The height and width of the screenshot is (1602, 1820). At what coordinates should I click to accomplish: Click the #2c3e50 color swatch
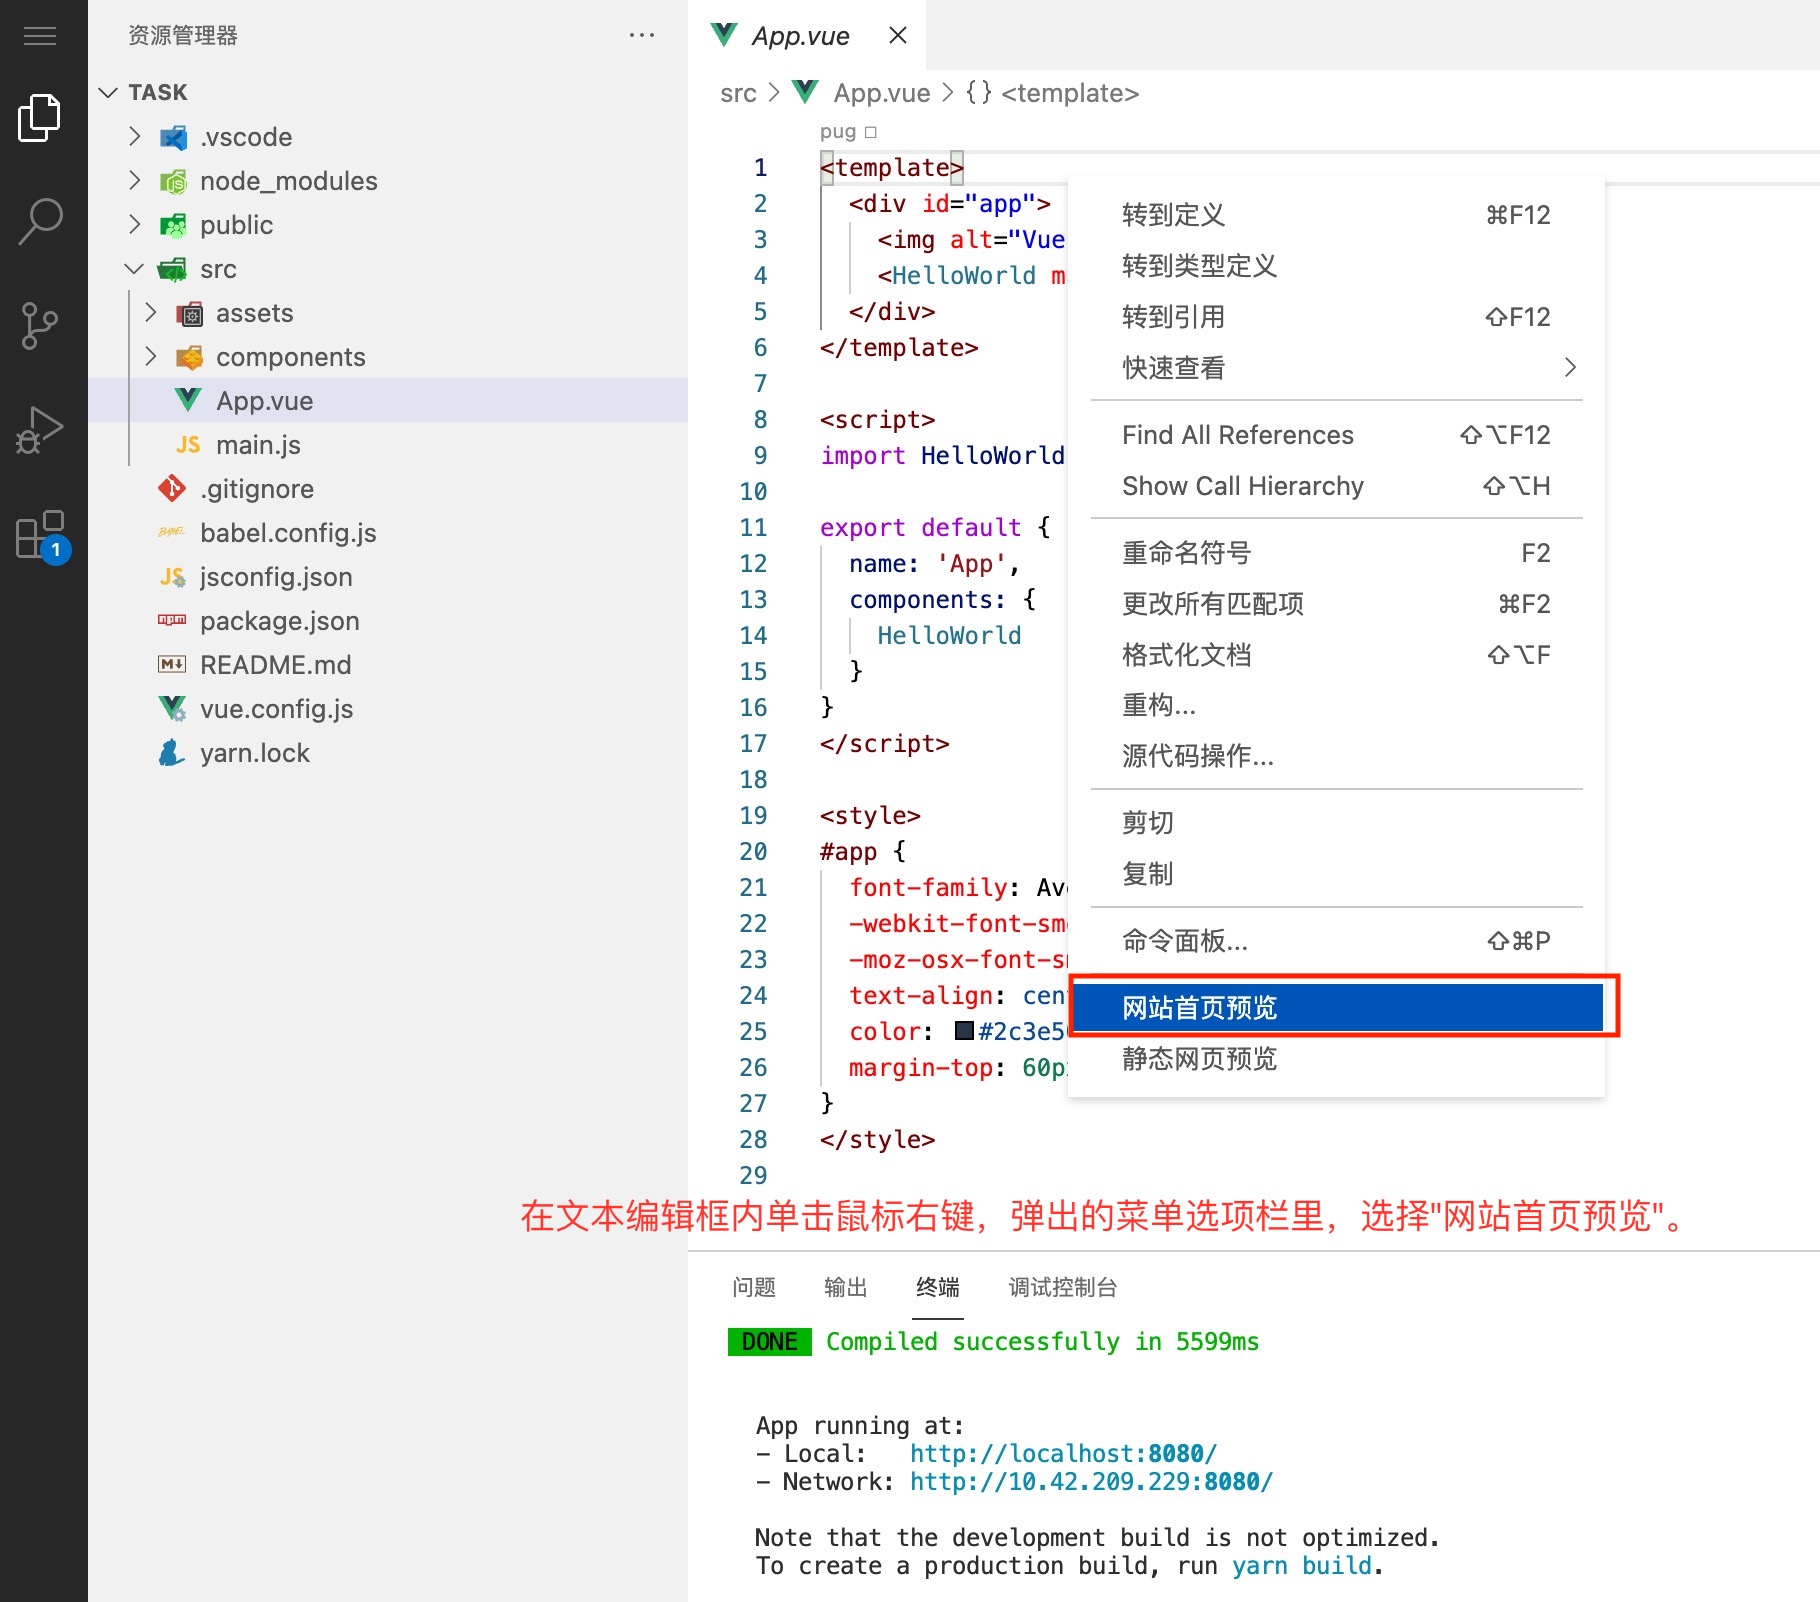[964, 1031]
